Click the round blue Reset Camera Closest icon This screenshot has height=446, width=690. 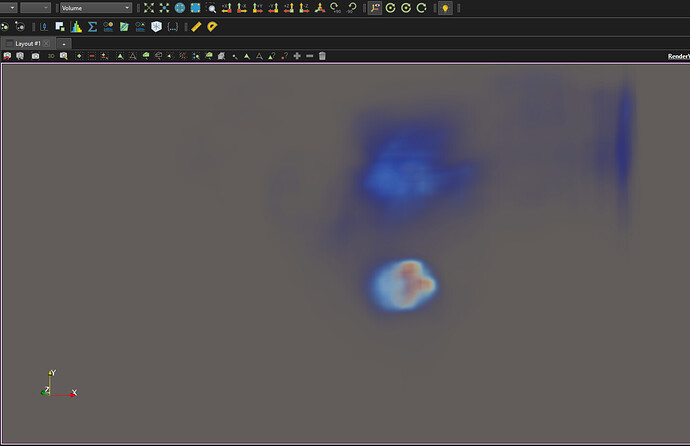[x=180, y=8]
